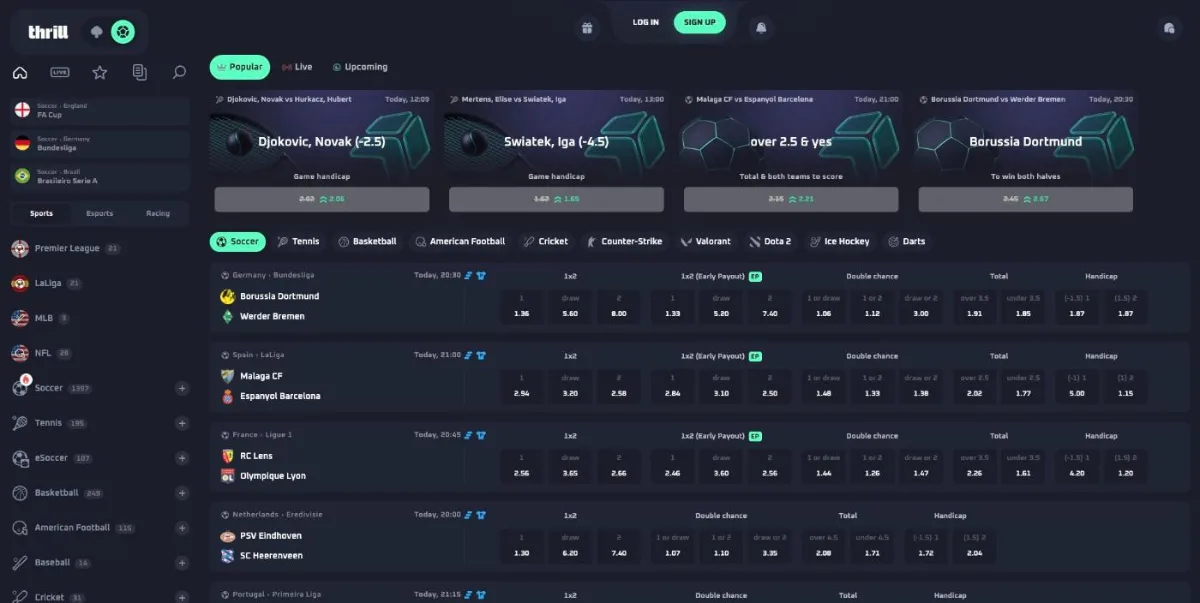Expand the Baseball category in the sidebar
The width and height of the screenshot is (1200, 603).
click(x=182, y=563)
